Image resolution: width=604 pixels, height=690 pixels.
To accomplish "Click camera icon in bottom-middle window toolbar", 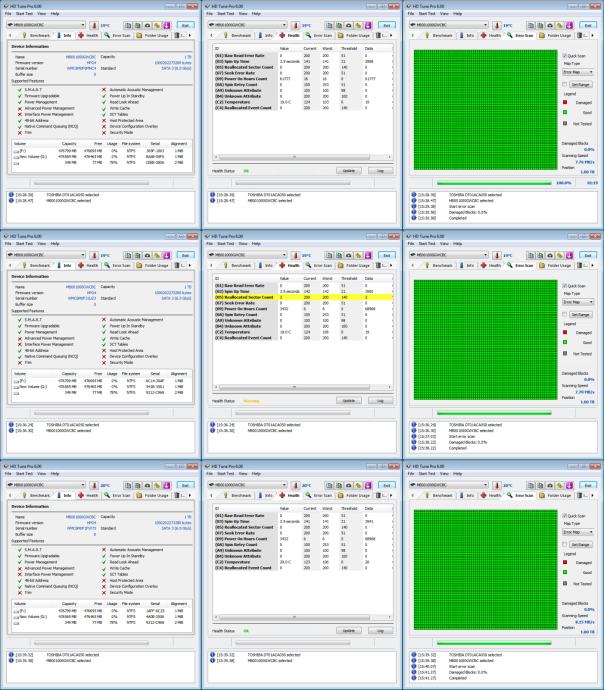I will (x=348, y=485).
